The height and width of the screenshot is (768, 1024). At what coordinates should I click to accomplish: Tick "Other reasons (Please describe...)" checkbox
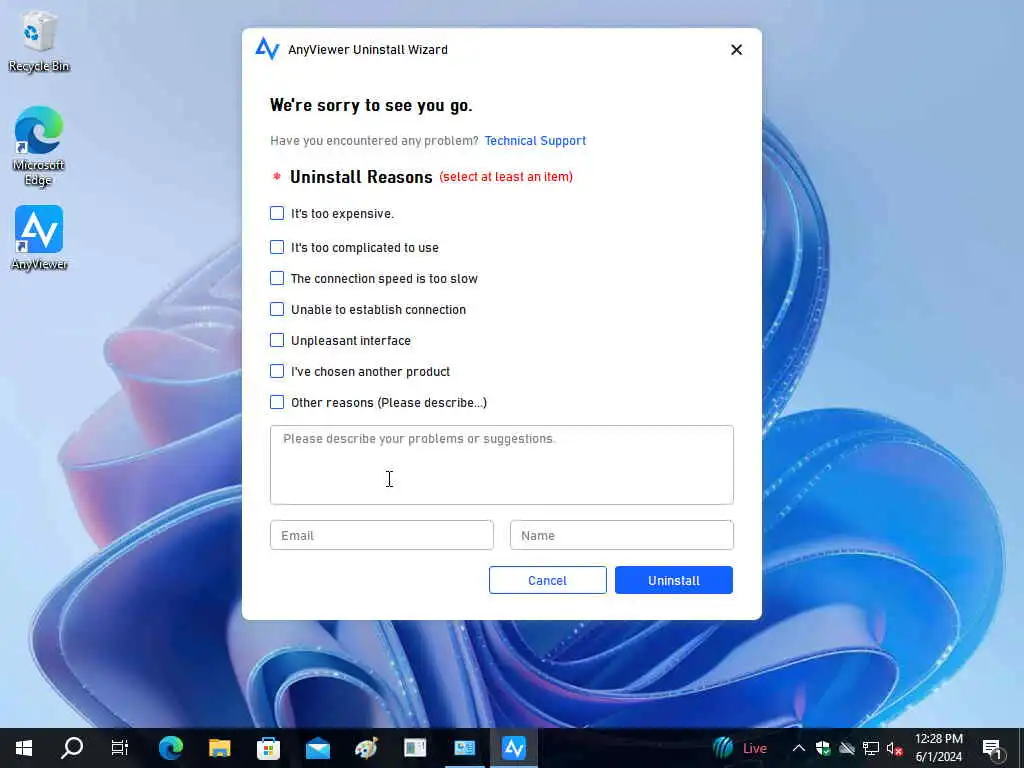click(x=277, y=402)
